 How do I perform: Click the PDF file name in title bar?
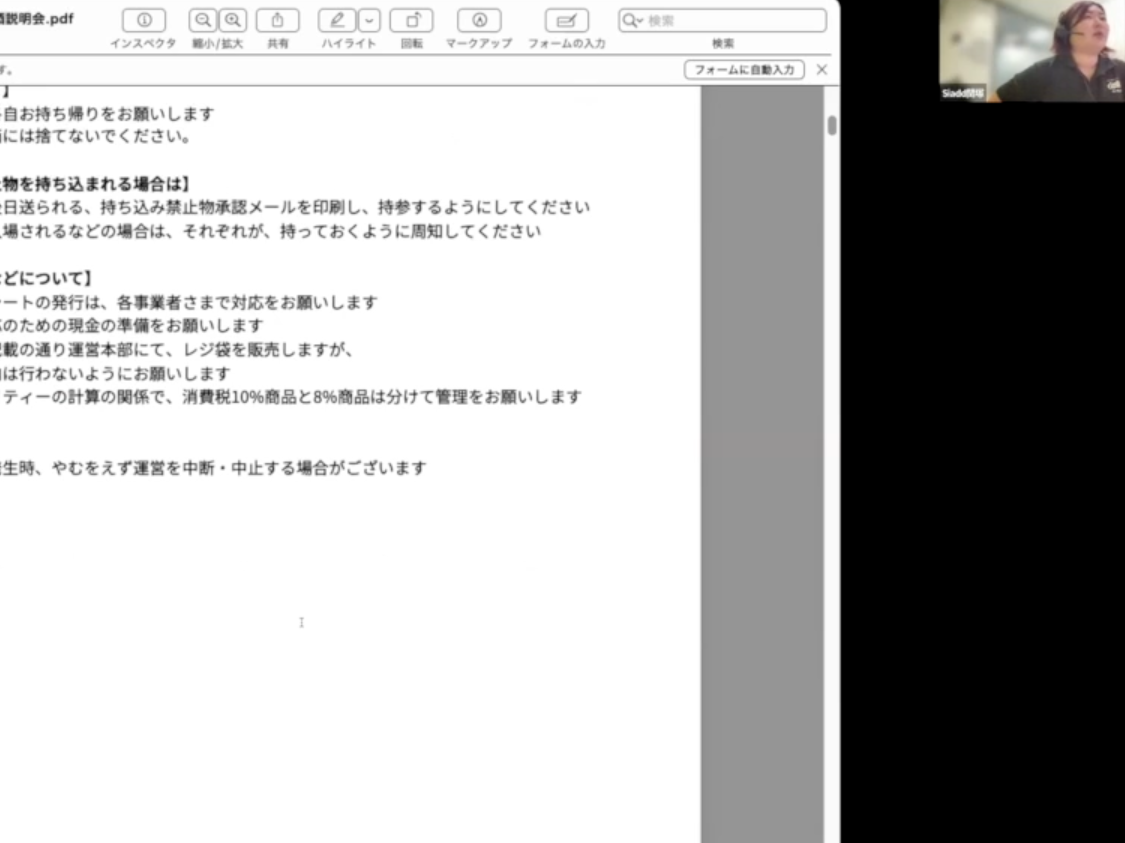37,19
